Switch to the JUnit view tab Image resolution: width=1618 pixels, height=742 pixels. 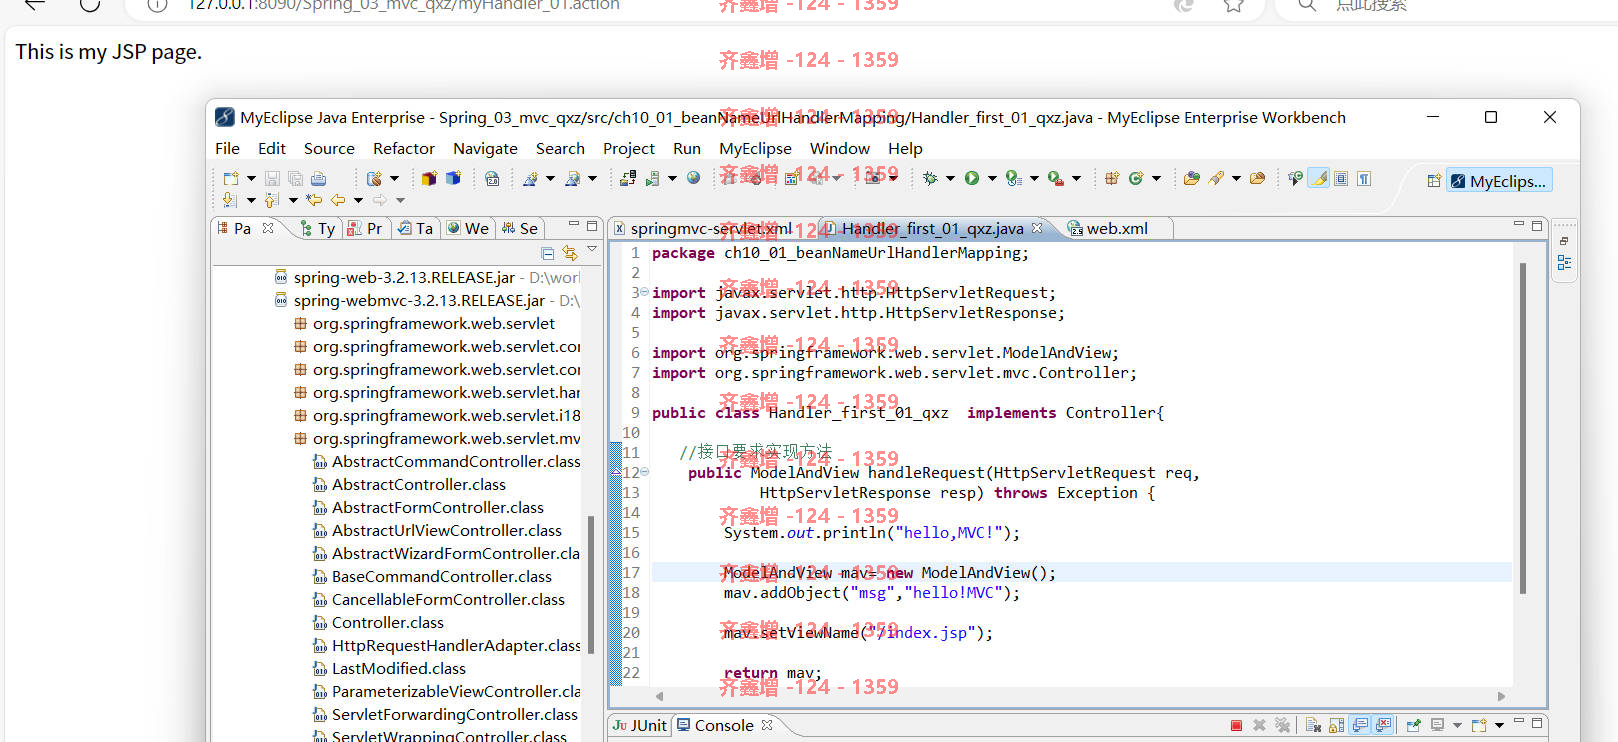click(639, 725)
